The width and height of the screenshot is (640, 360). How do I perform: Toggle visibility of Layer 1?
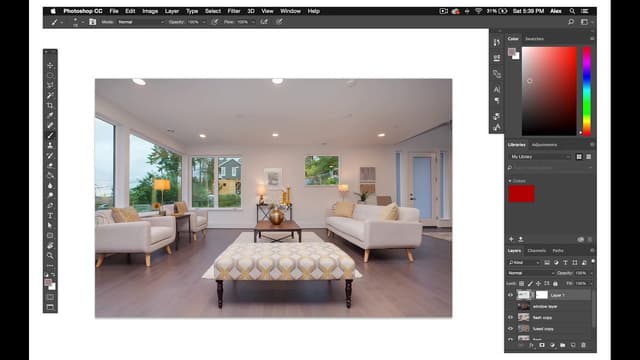tap(510, 295)
